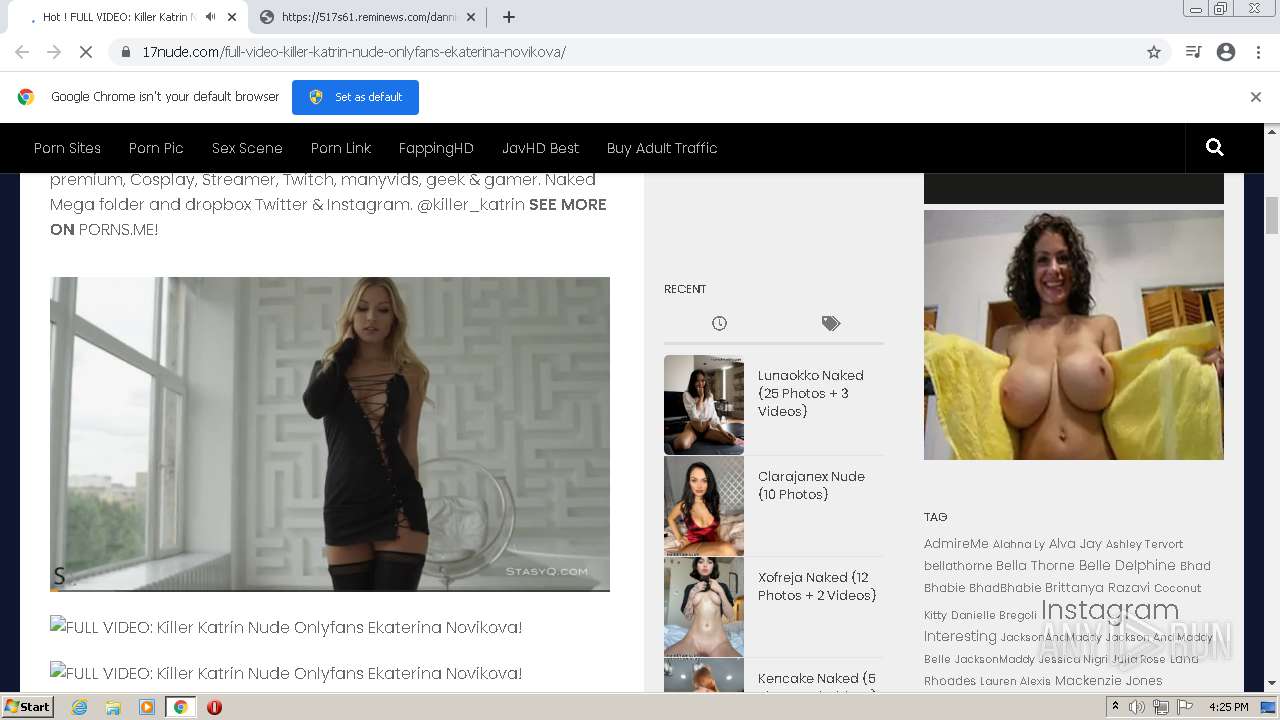
Task: Click the Xofreja post thumbnail
Action: 704,607
